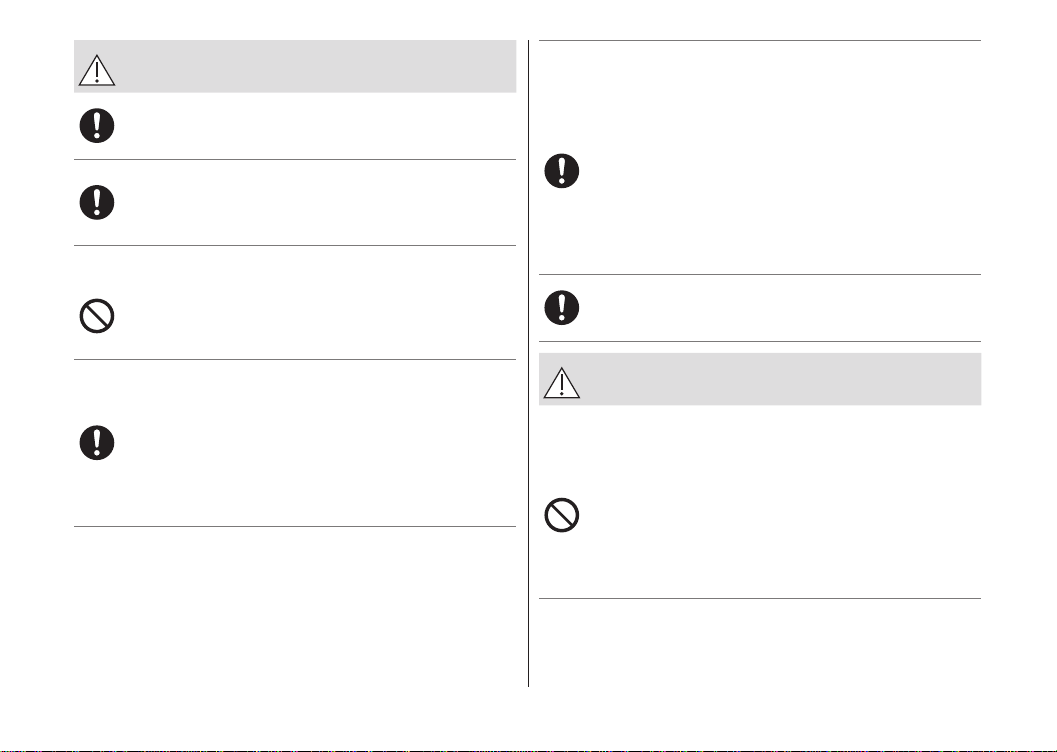Click the warning triangle in right gray banner
1057x752 pixels.
[x=562, y=383]
